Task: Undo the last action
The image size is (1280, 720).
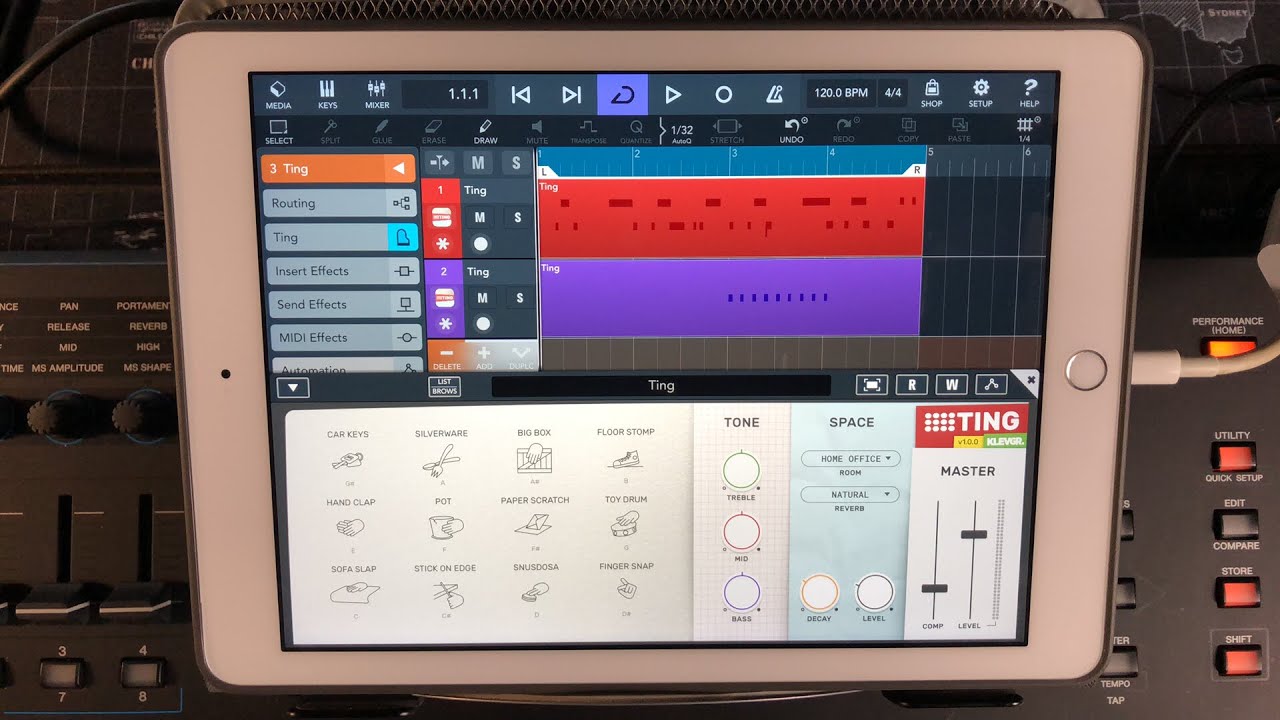Action: pyautogui.click(x=792, y=131)
